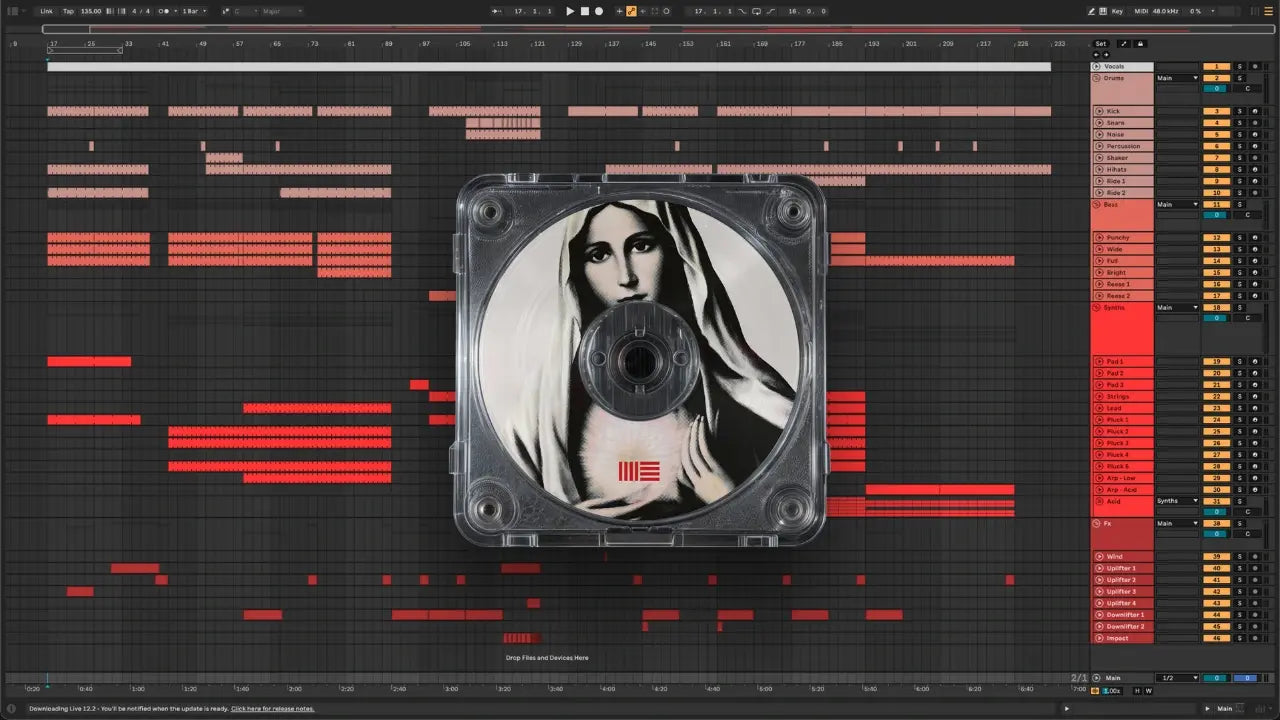Tap the Tap tempo button
The image size is (1280, 720).
pyautogui.click(x=68, y=11)
